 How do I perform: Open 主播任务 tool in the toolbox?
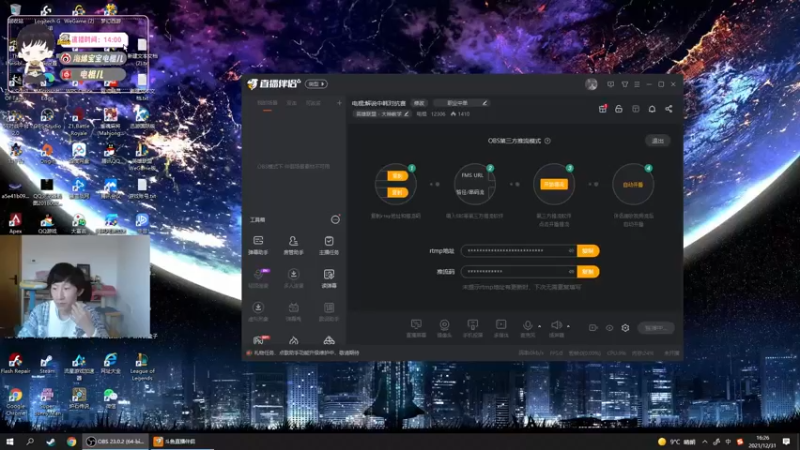click(x=329, y=244)
